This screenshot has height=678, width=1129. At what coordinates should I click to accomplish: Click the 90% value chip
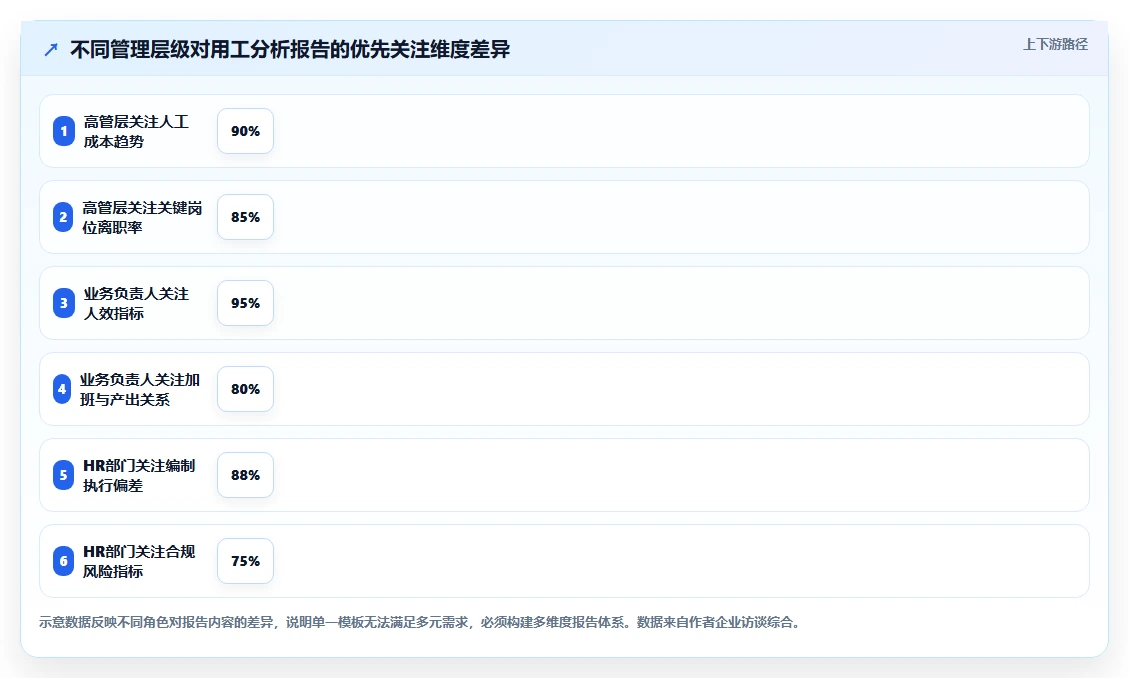coord(246,131)
